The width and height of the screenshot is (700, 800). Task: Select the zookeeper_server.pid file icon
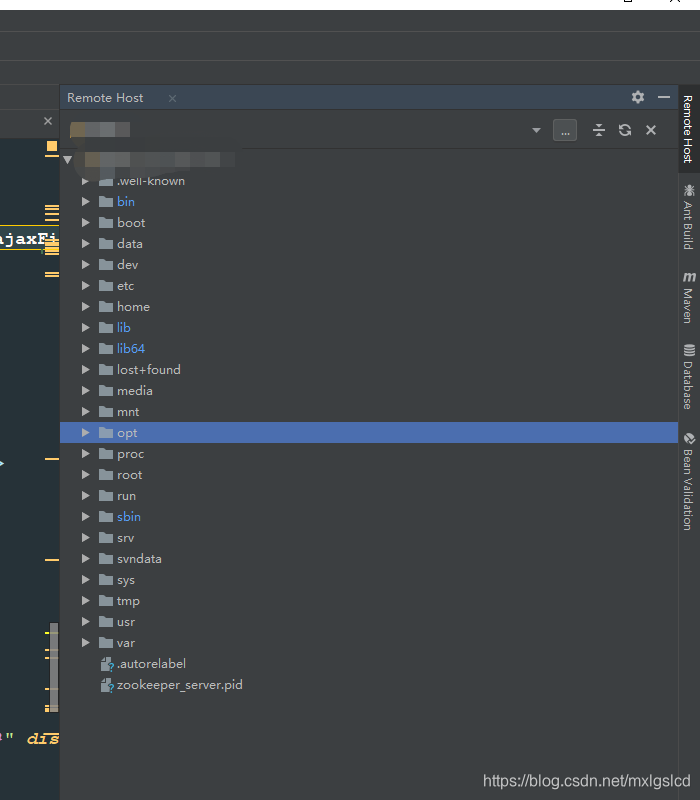coord(107,685)
